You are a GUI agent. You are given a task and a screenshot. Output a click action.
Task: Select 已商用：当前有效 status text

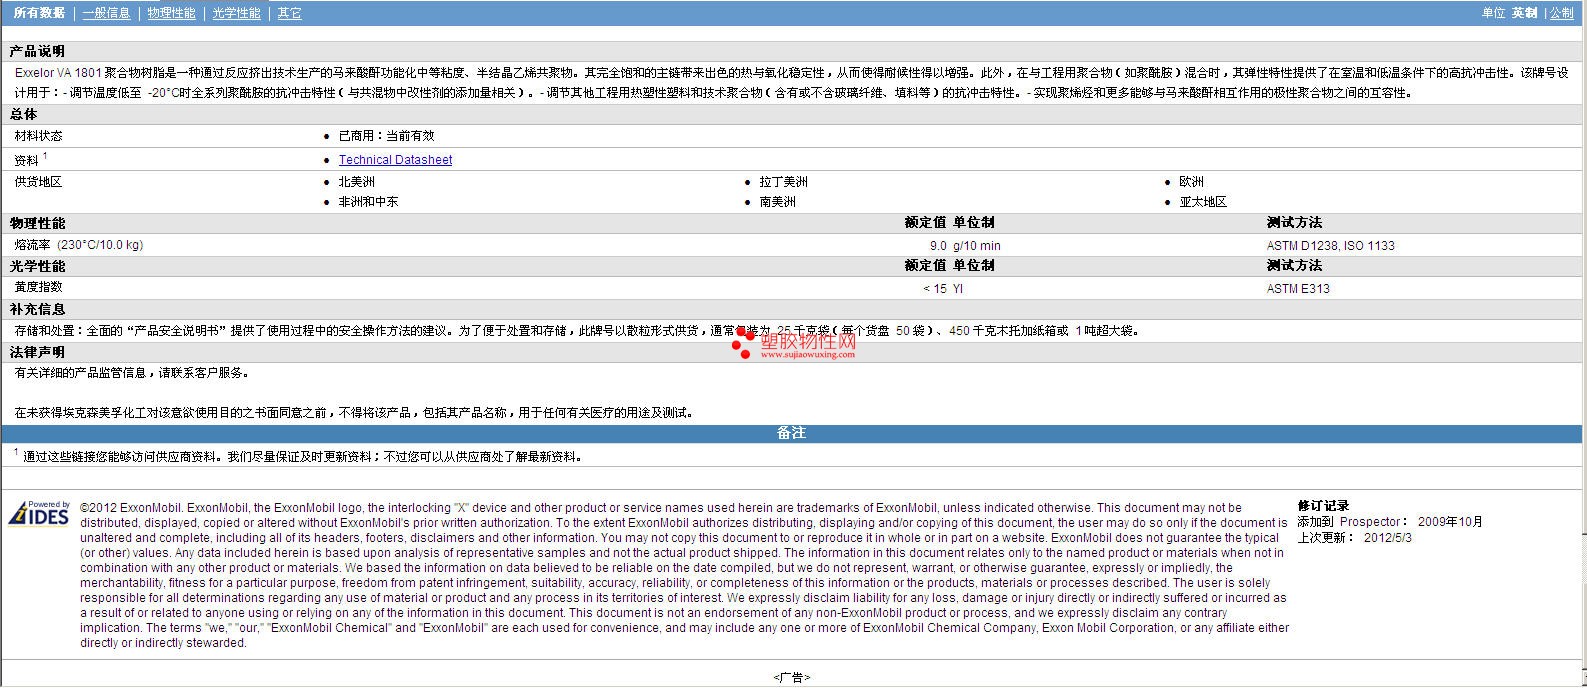tap(386, 136)
